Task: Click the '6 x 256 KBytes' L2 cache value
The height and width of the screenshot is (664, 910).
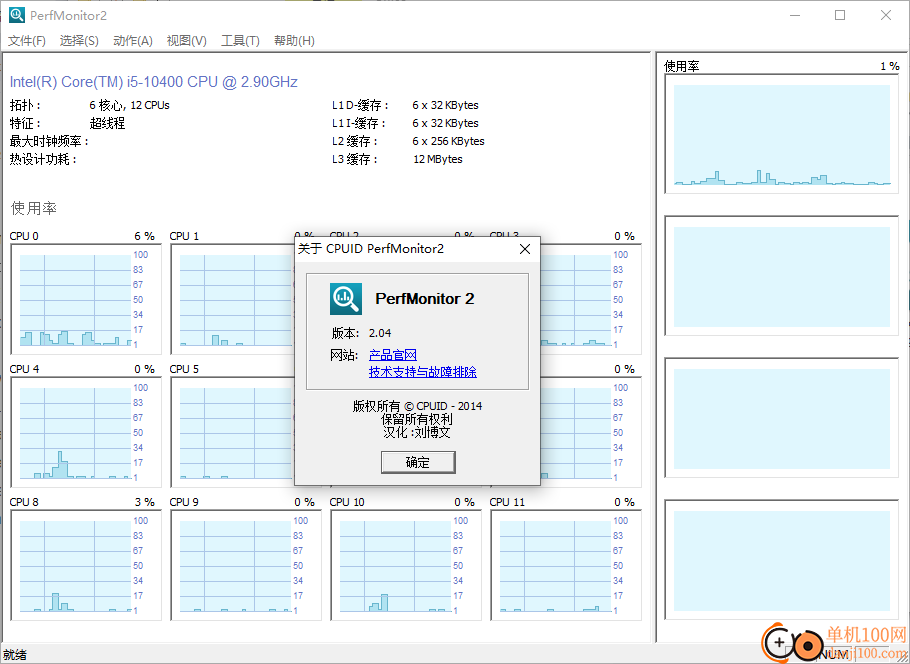Action: pos(448,141)
